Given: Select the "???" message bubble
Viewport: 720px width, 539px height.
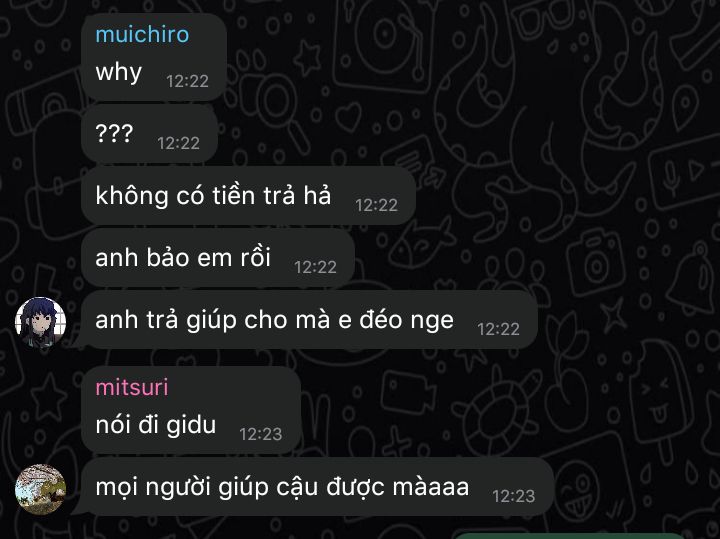Looking at the screenshot, I should (x=150, y=134).
